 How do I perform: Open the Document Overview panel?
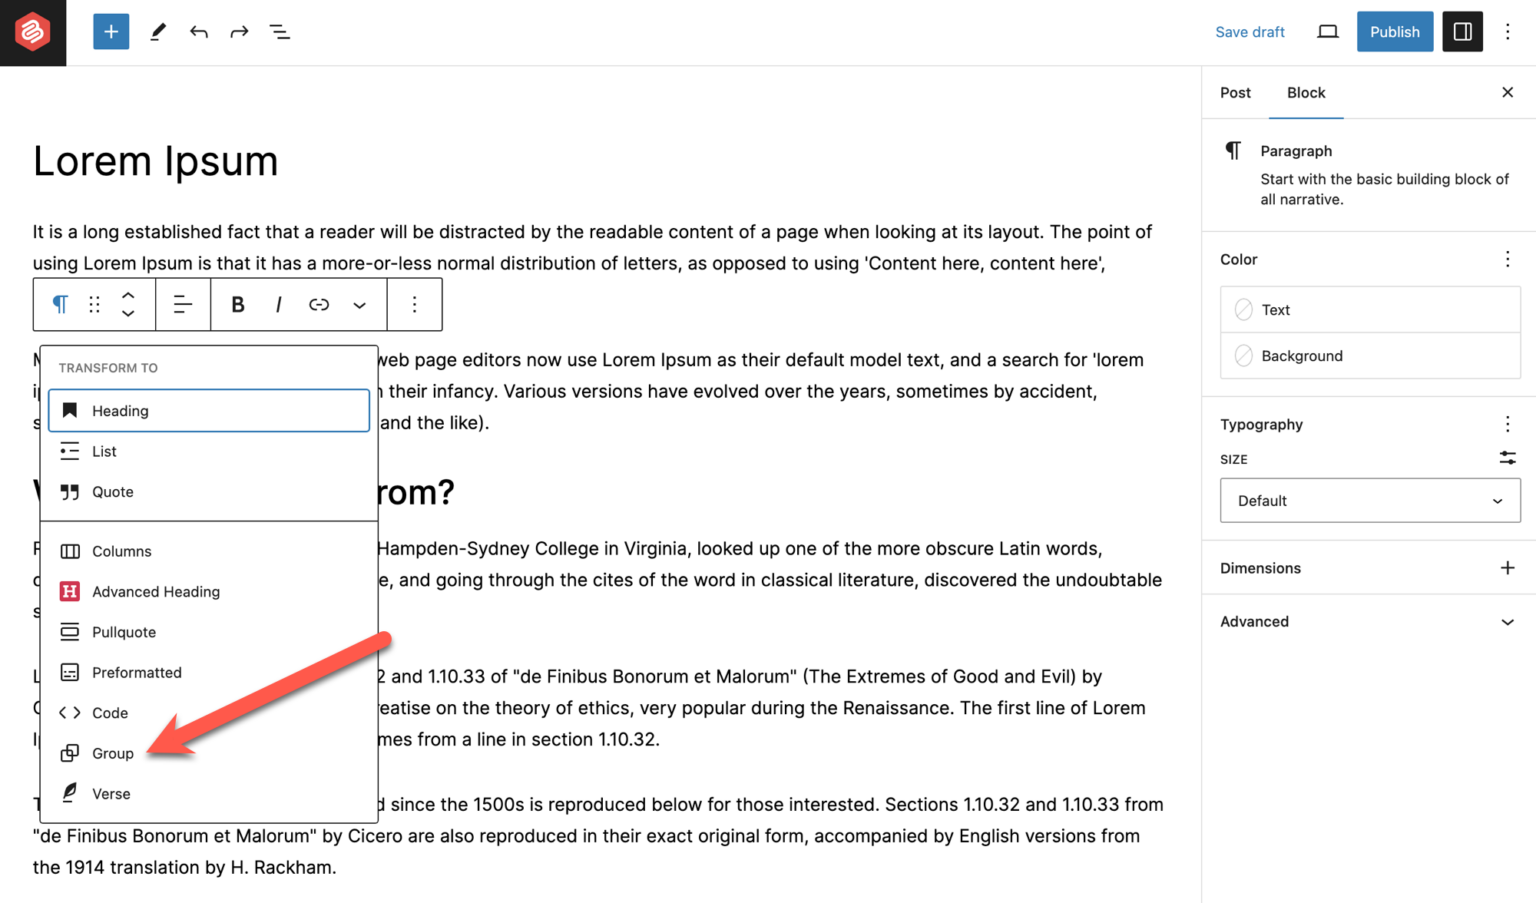pyautogui.click(x=280, y=31)
